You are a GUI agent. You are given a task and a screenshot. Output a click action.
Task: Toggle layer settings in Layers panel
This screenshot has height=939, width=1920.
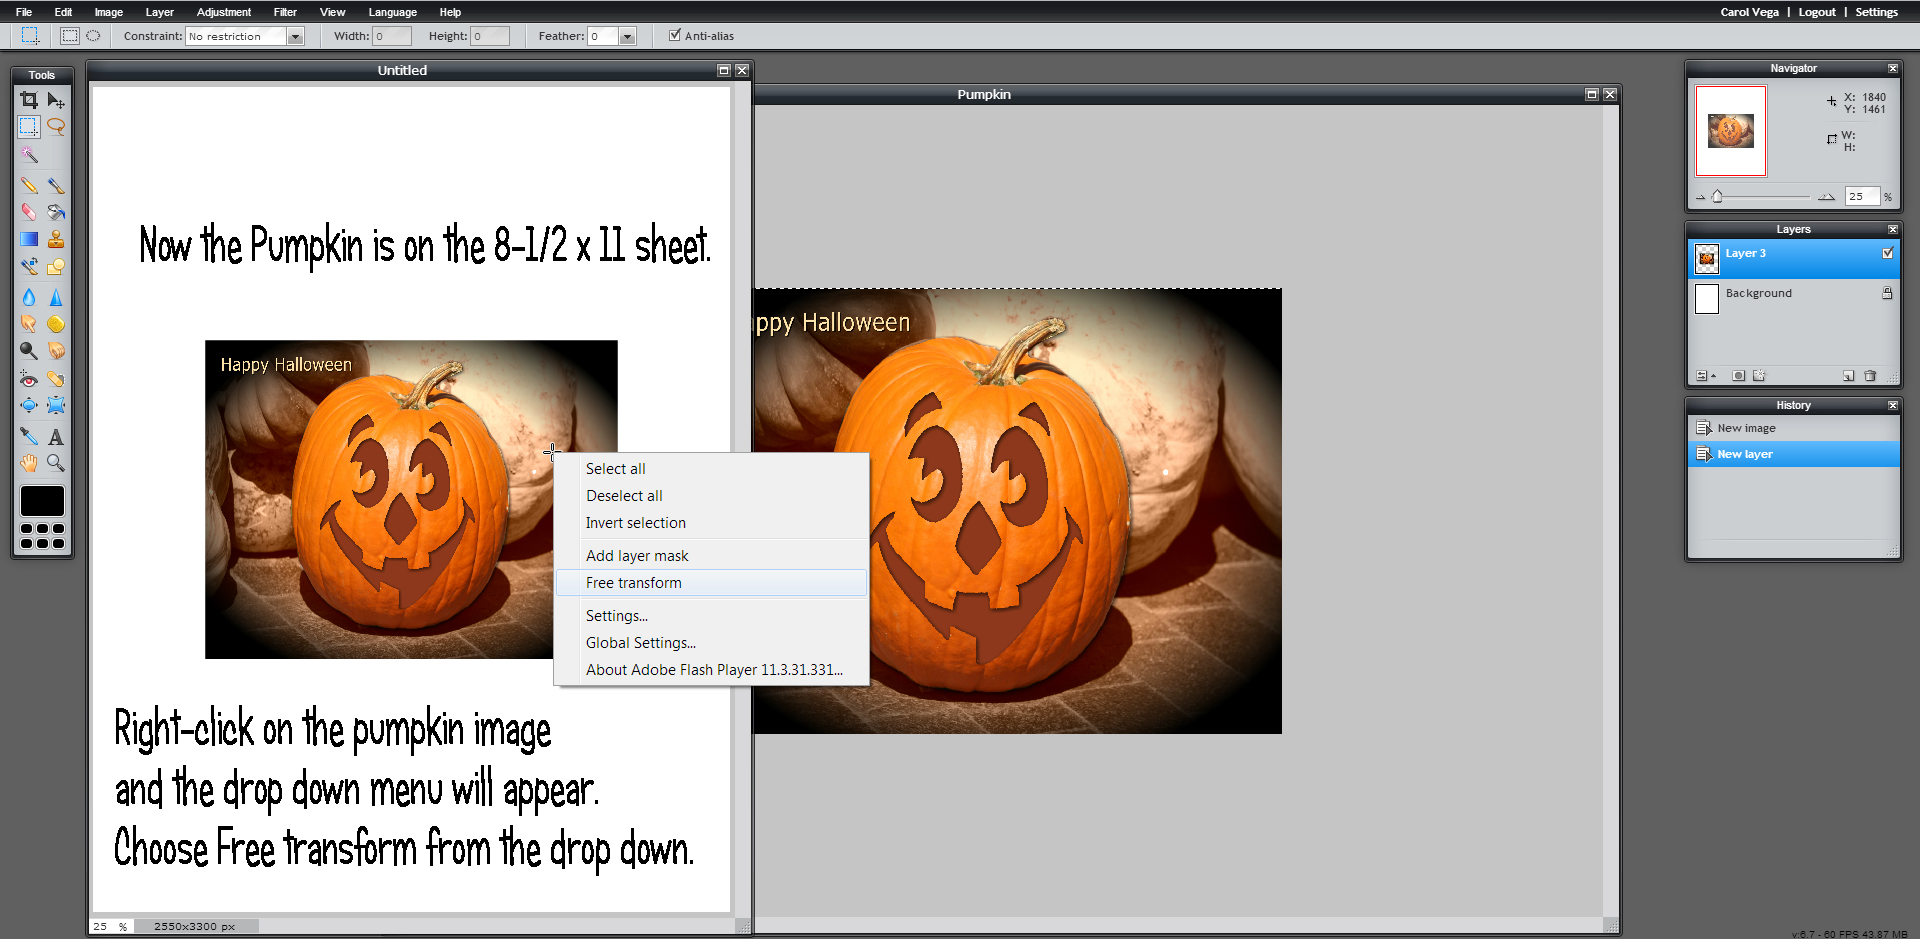click(x=1705, y=376)
